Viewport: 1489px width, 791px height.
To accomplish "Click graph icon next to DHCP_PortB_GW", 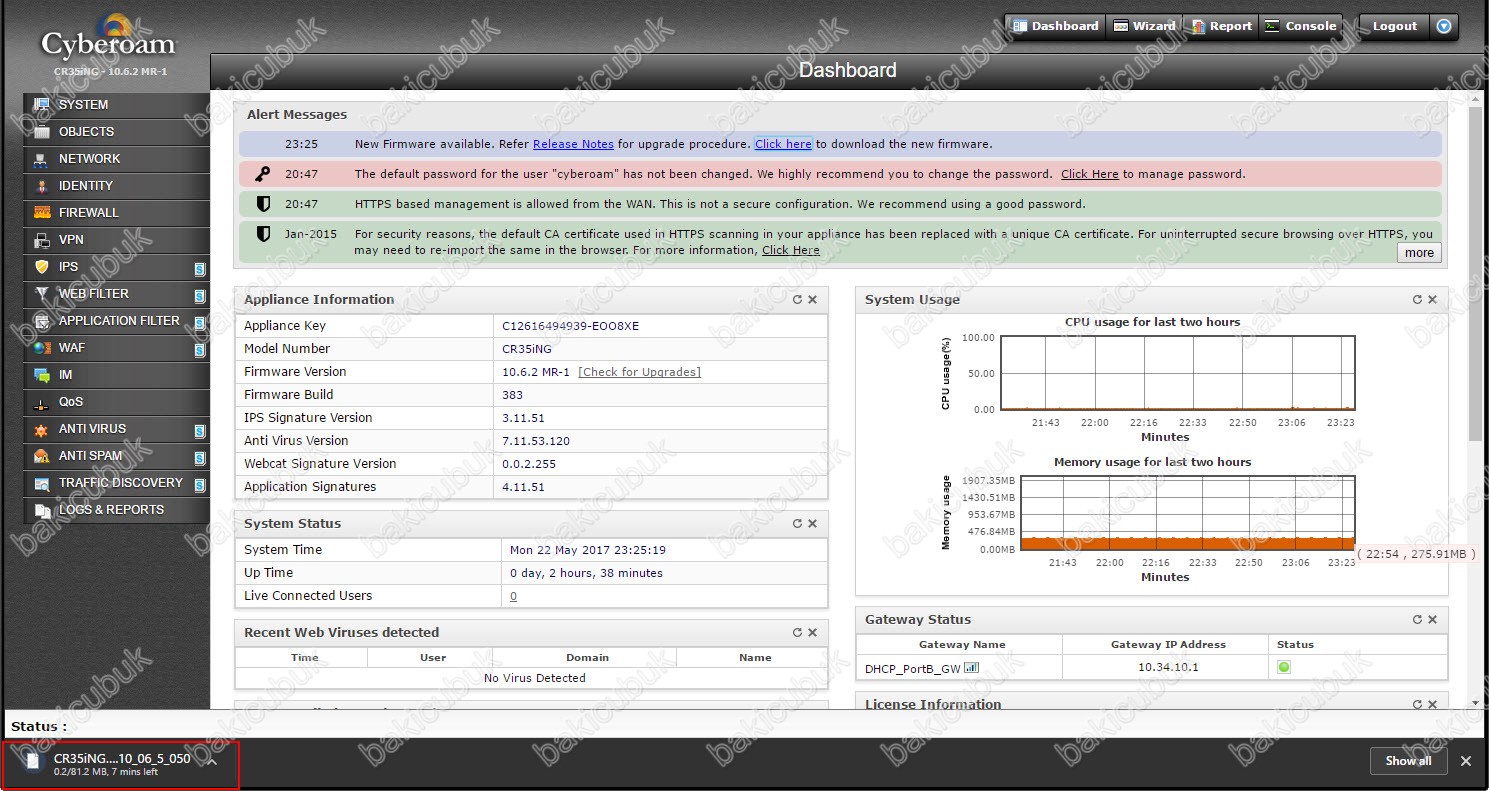I will click(x=971, y=667).
